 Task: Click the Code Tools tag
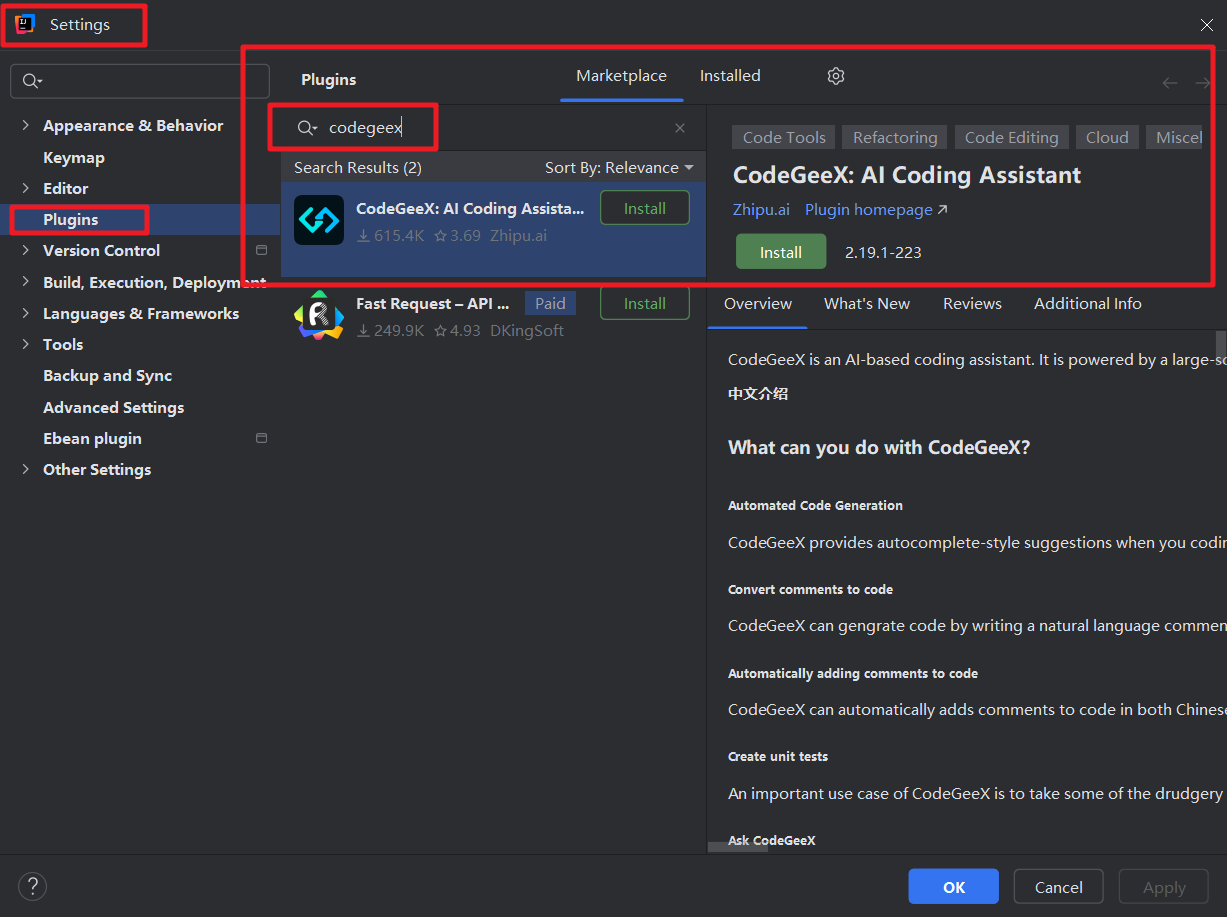pos(784,138)
